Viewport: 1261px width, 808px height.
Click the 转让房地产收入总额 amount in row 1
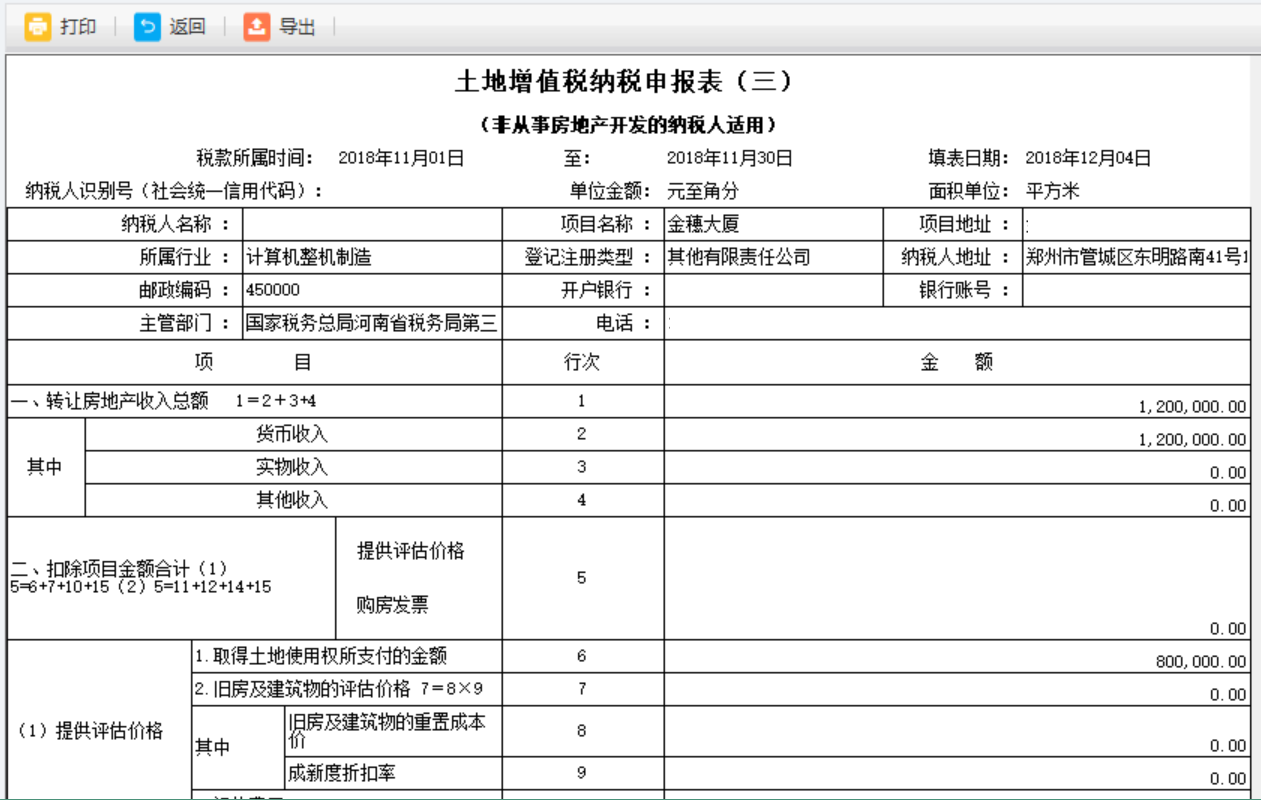(957, 402)
